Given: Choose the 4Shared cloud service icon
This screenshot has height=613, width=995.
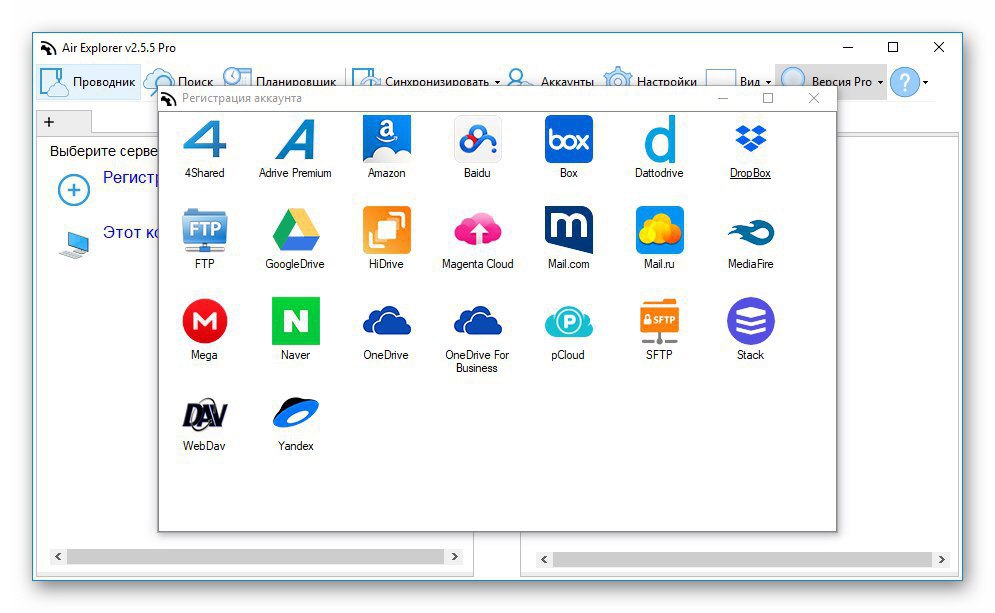Looking at the screenshot, I should pos(204,139).
